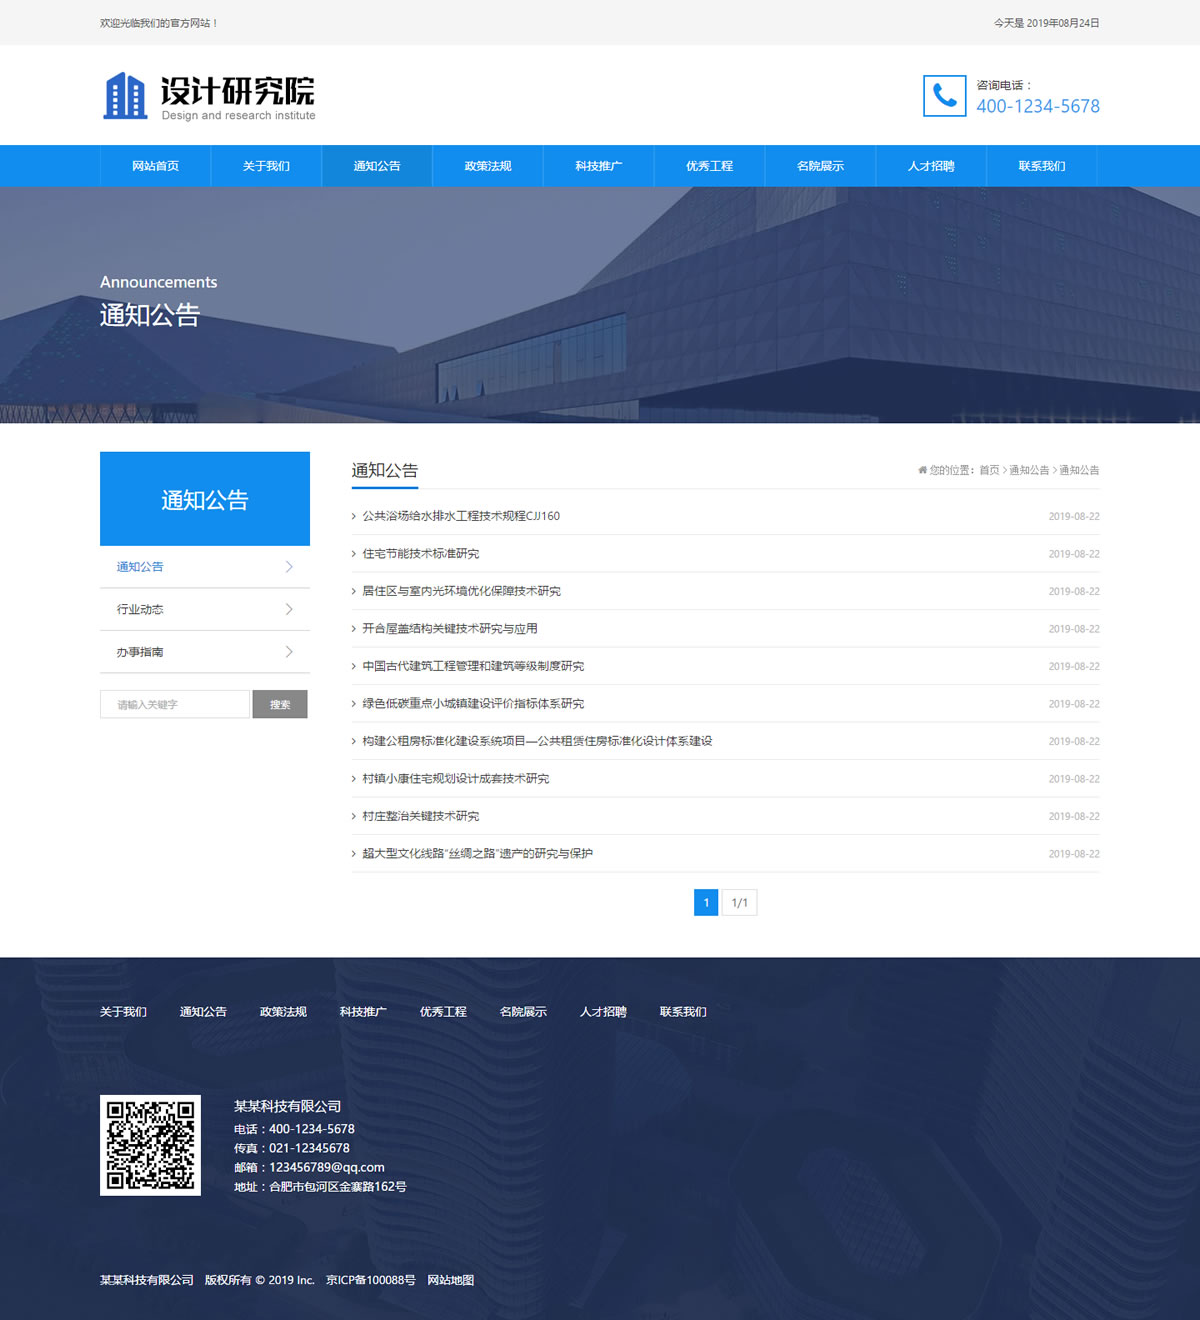The image size is (1200, 1320).
Task: Open article 开合屋盖结构关键技术研究与应用
Action: pyautogui.click(x=450, y=629)
